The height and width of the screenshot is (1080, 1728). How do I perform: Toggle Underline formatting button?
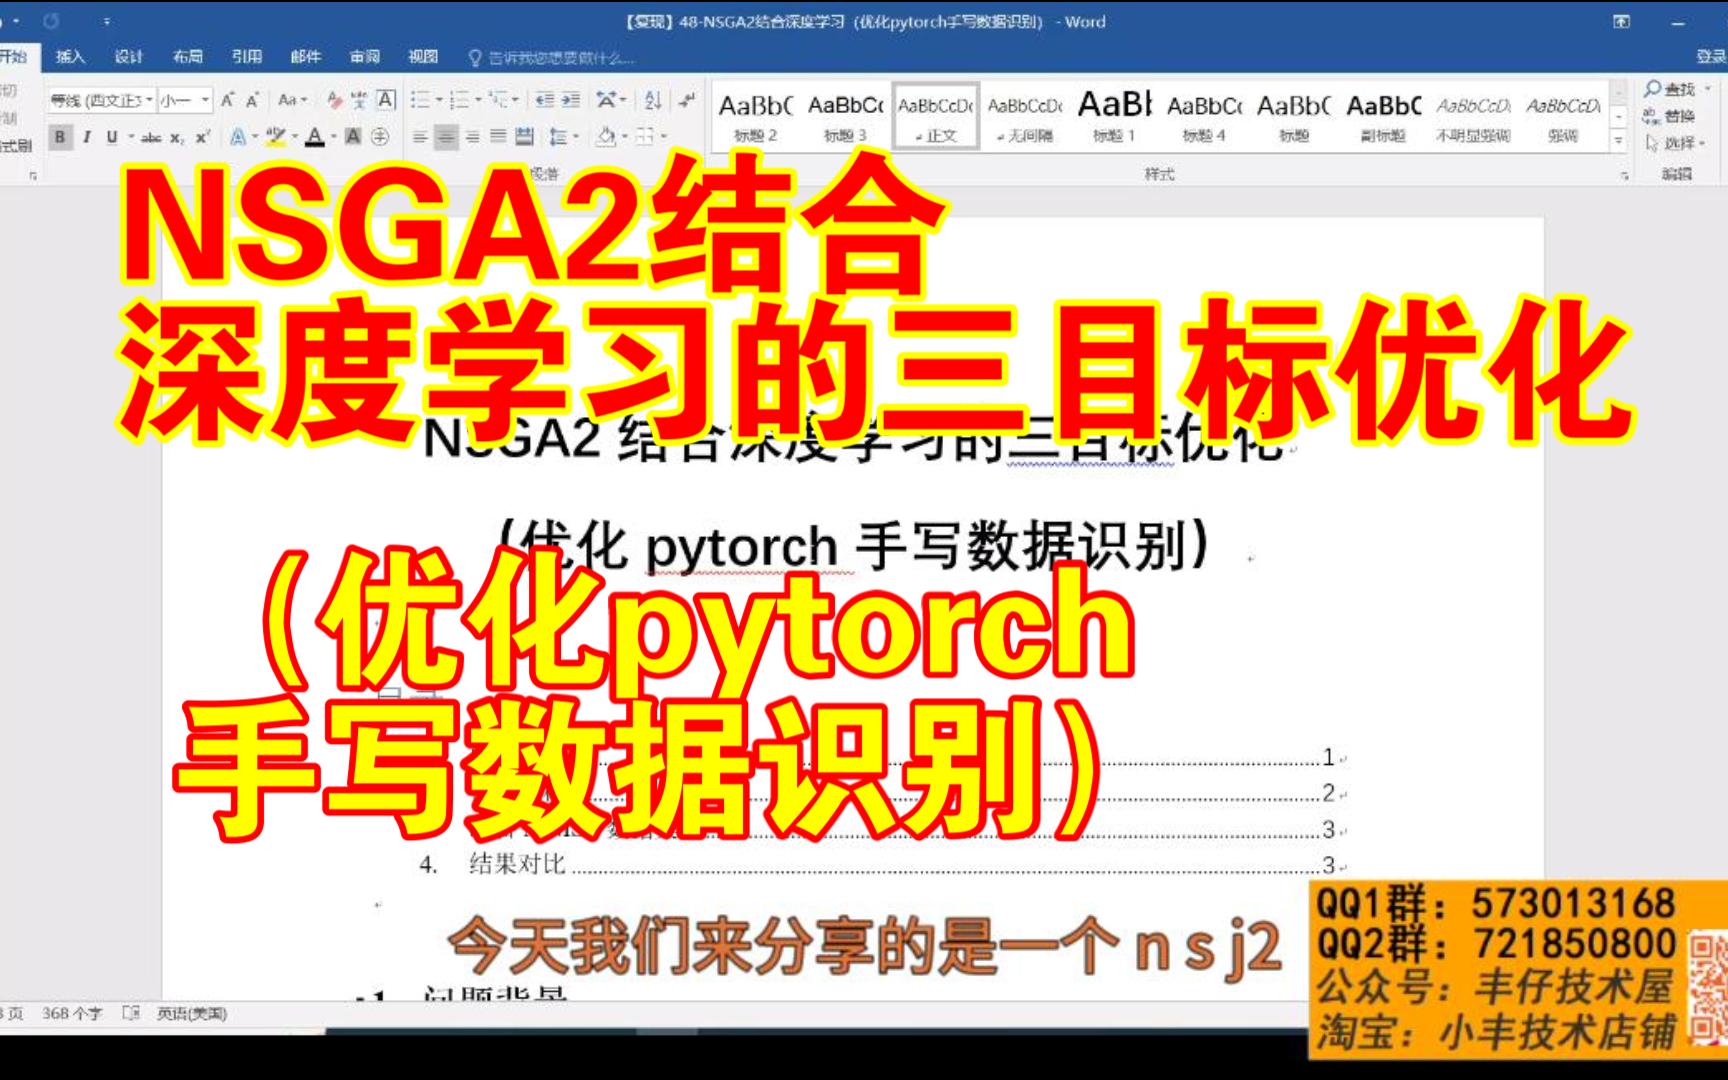pyautogui.click(x=111, y=137)
